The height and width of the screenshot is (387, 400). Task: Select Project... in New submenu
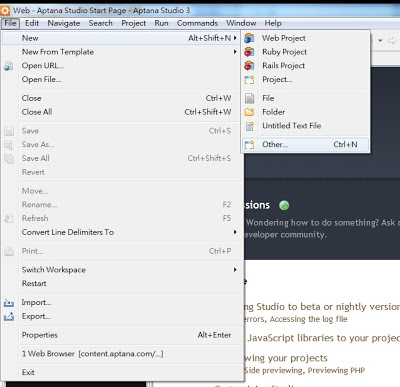pos(306,79)
